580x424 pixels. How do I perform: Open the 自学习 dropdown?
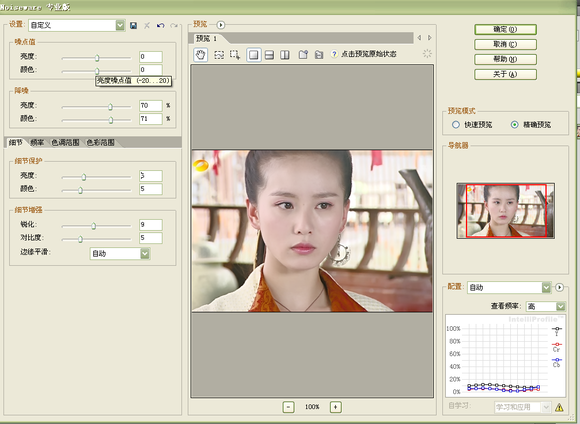point(546,407)
